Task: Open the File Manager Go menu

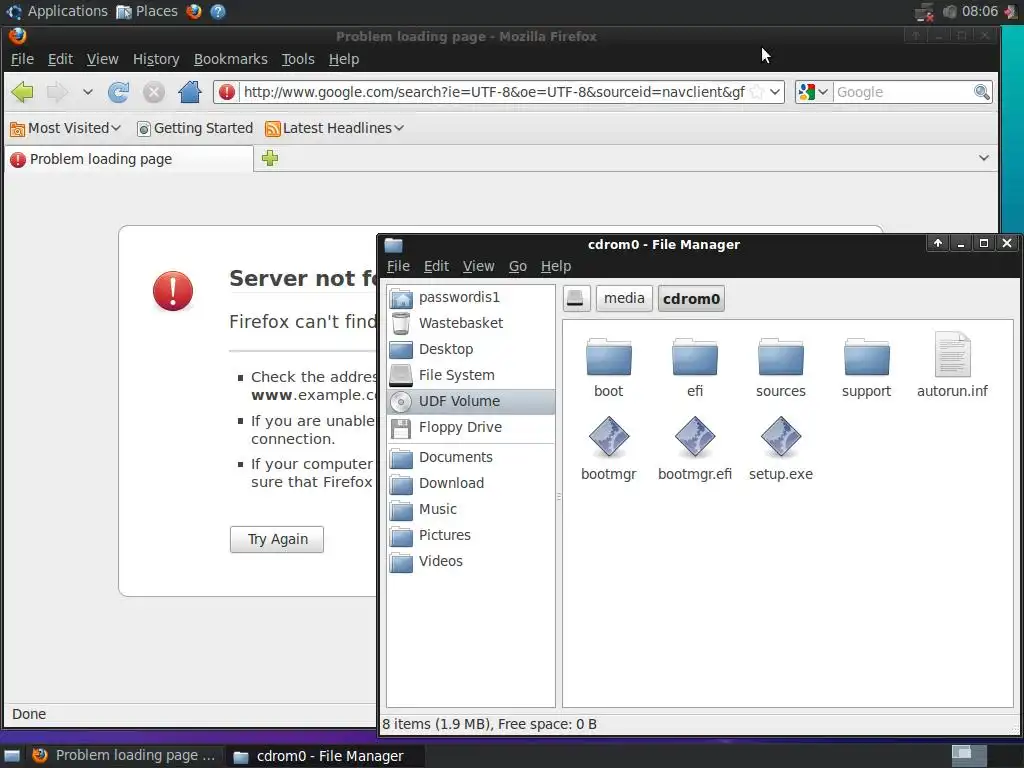Action: coord(518,266)
